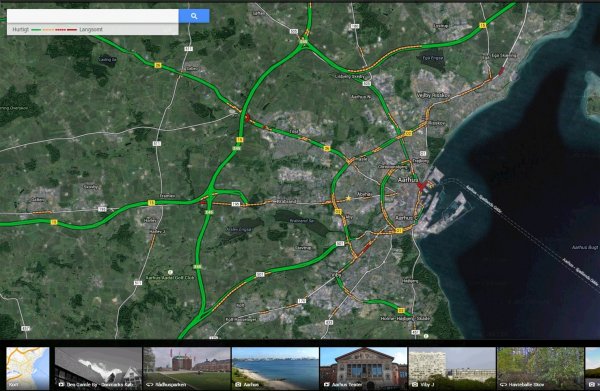Click the Aarhus Aadal Golf Club label
The height and width of the screenshot is (391, 600).
[x=170, y=278]
